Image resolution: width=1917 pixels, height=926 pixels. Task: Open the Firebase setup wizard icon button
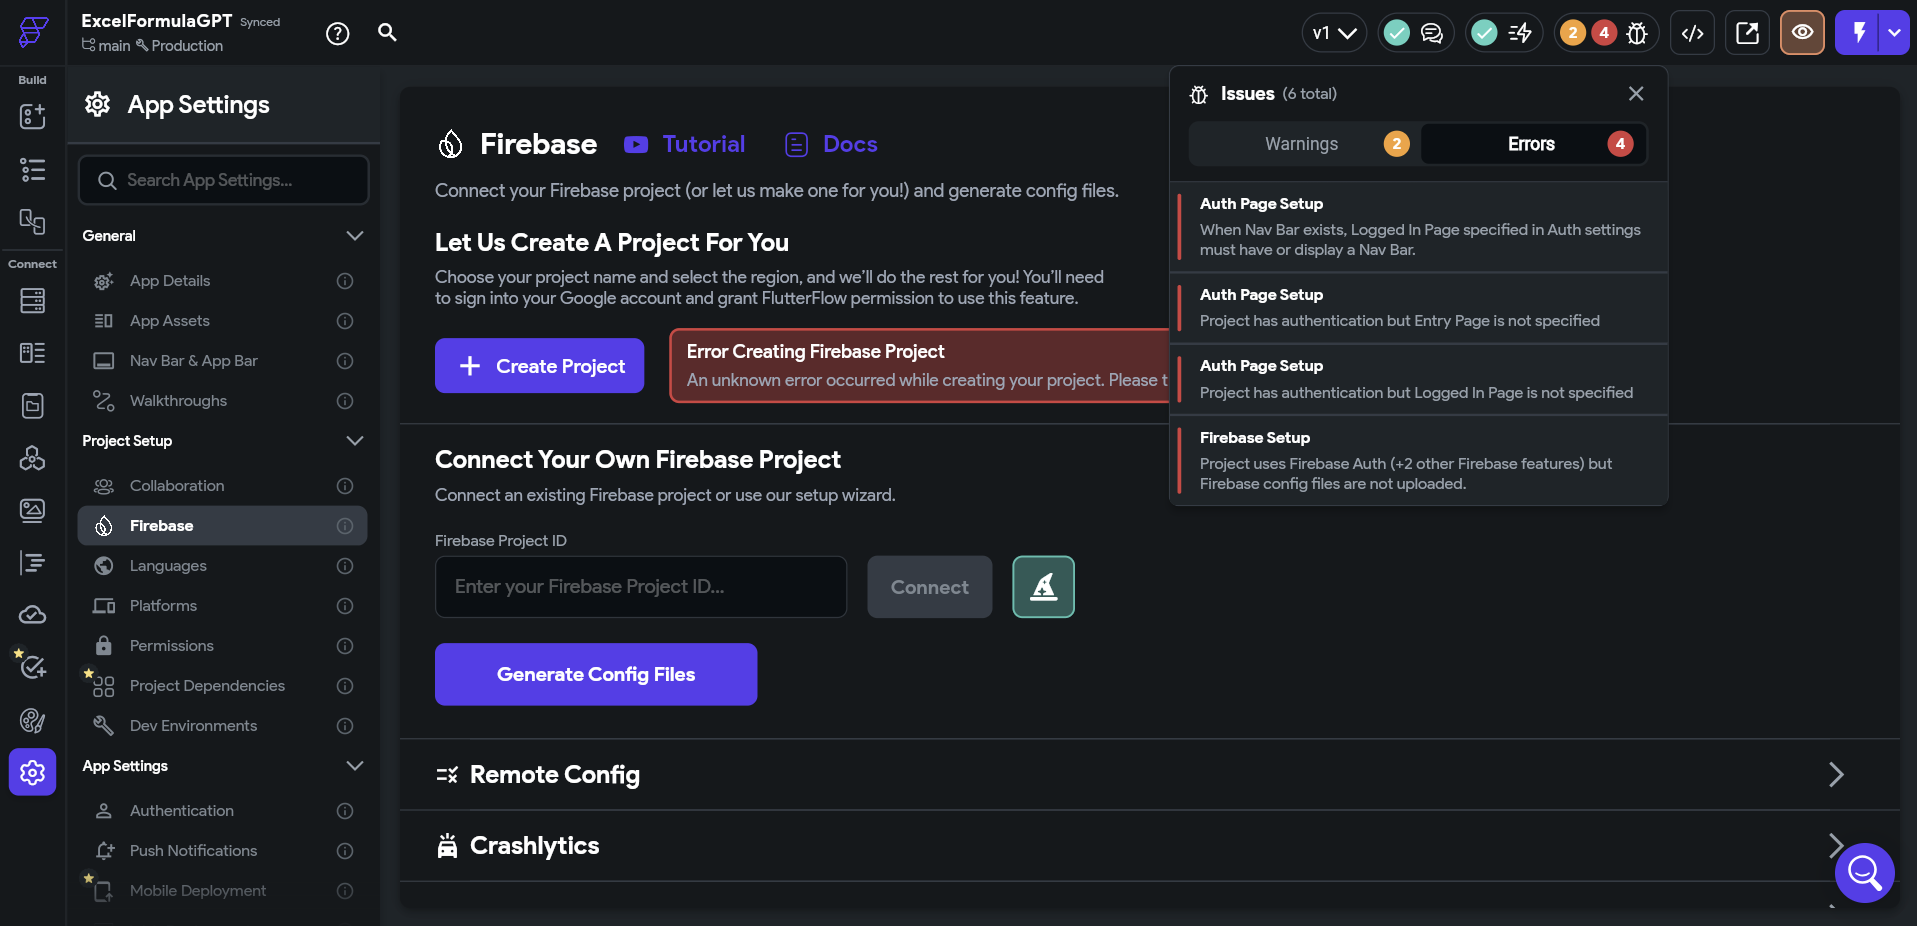1043,587
